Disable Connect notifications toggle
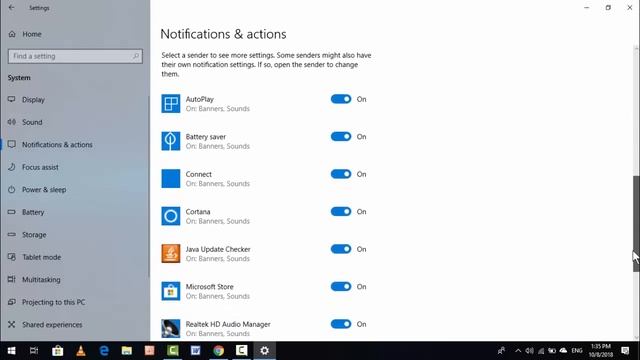Screen dimensions: 640x360 click(341, 174)
